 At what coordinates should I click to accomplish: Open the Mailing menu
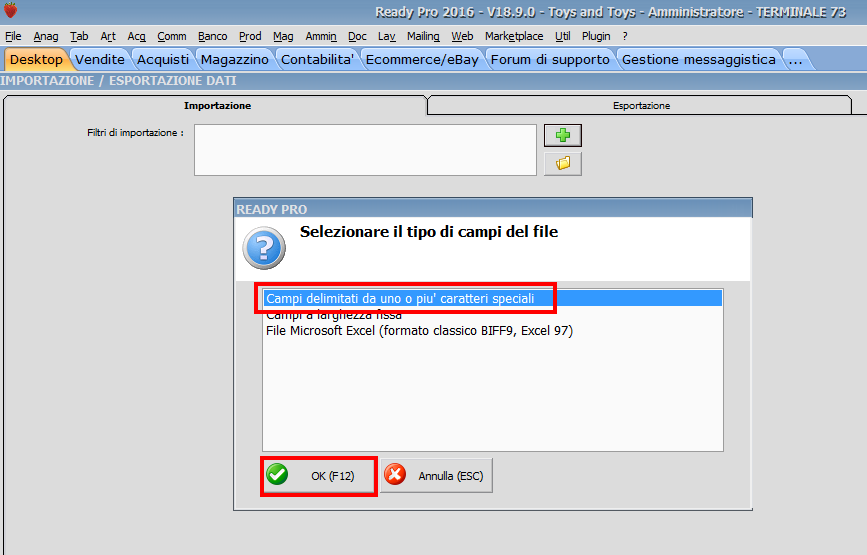pos(423,36)
